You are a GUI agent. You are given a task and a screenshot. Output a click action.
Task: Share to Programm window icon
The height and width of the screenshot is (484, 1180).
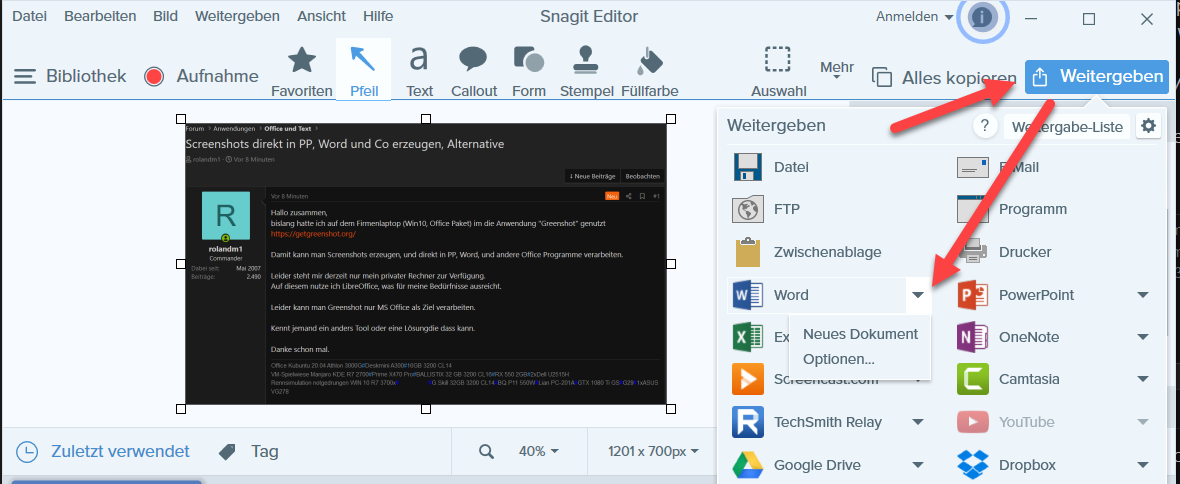click(x=972, y=209)
